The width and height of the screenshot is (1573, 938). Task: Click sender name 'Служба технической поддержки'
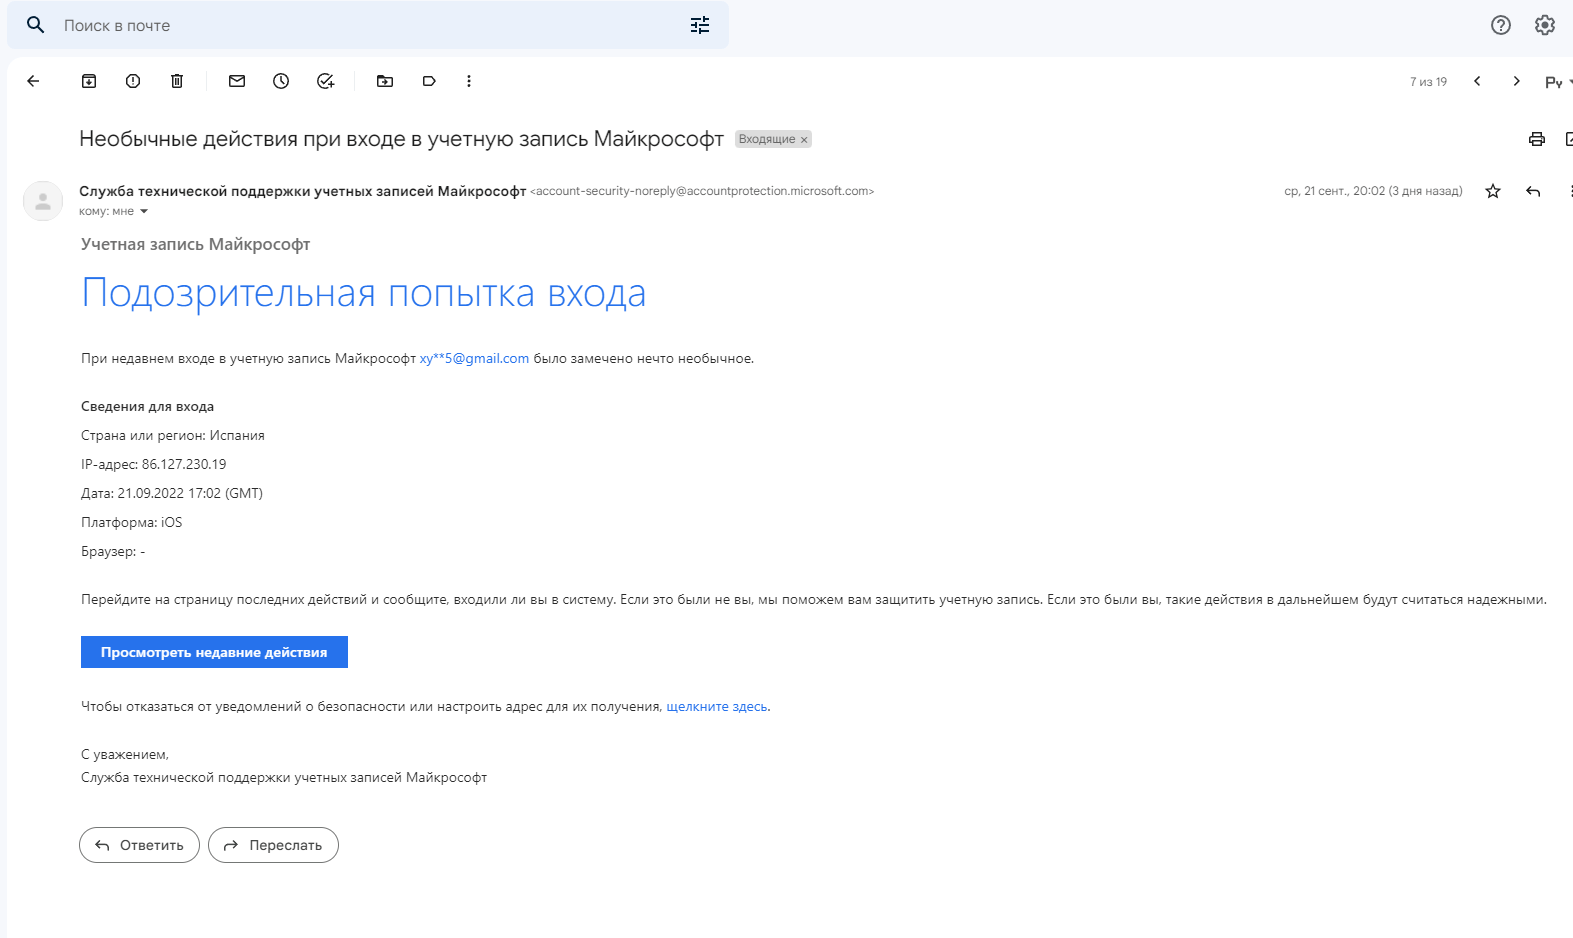tap(302, 191)
